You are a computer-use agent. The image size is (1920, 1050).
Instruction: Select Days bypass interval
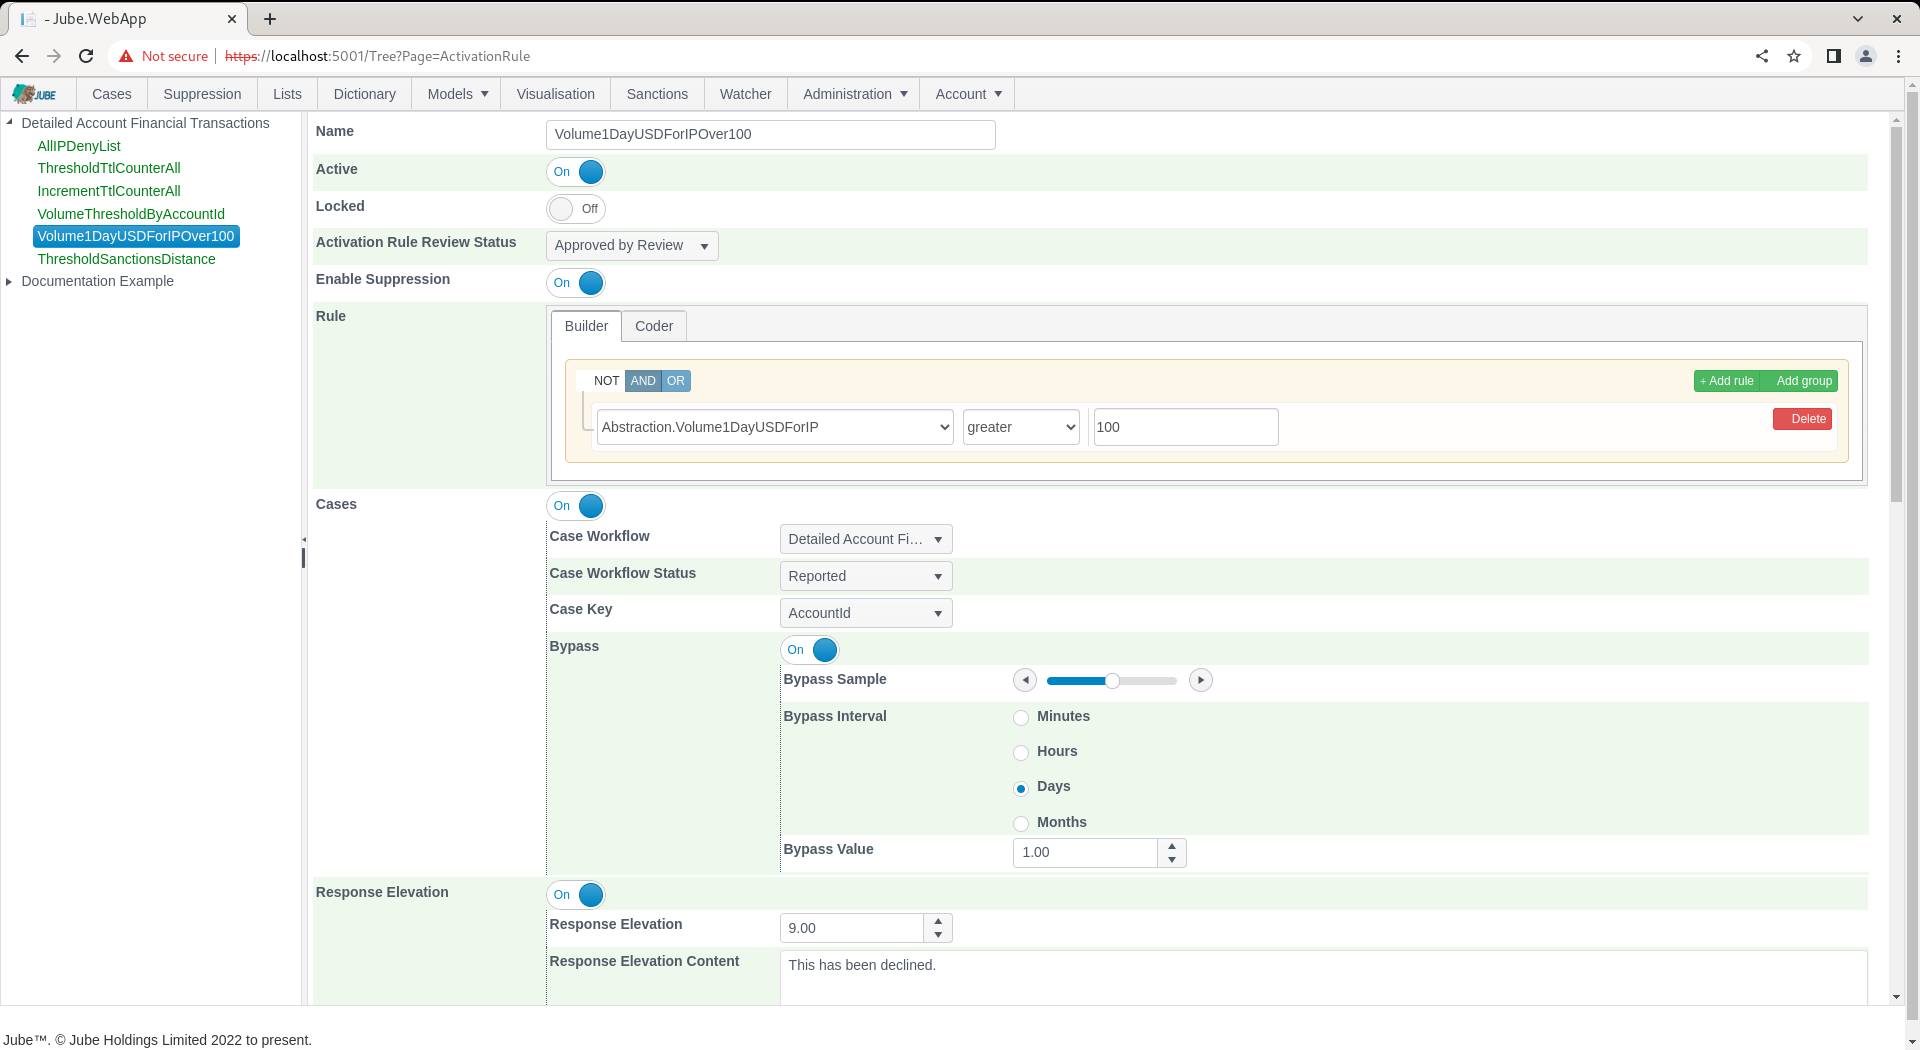1021,789
